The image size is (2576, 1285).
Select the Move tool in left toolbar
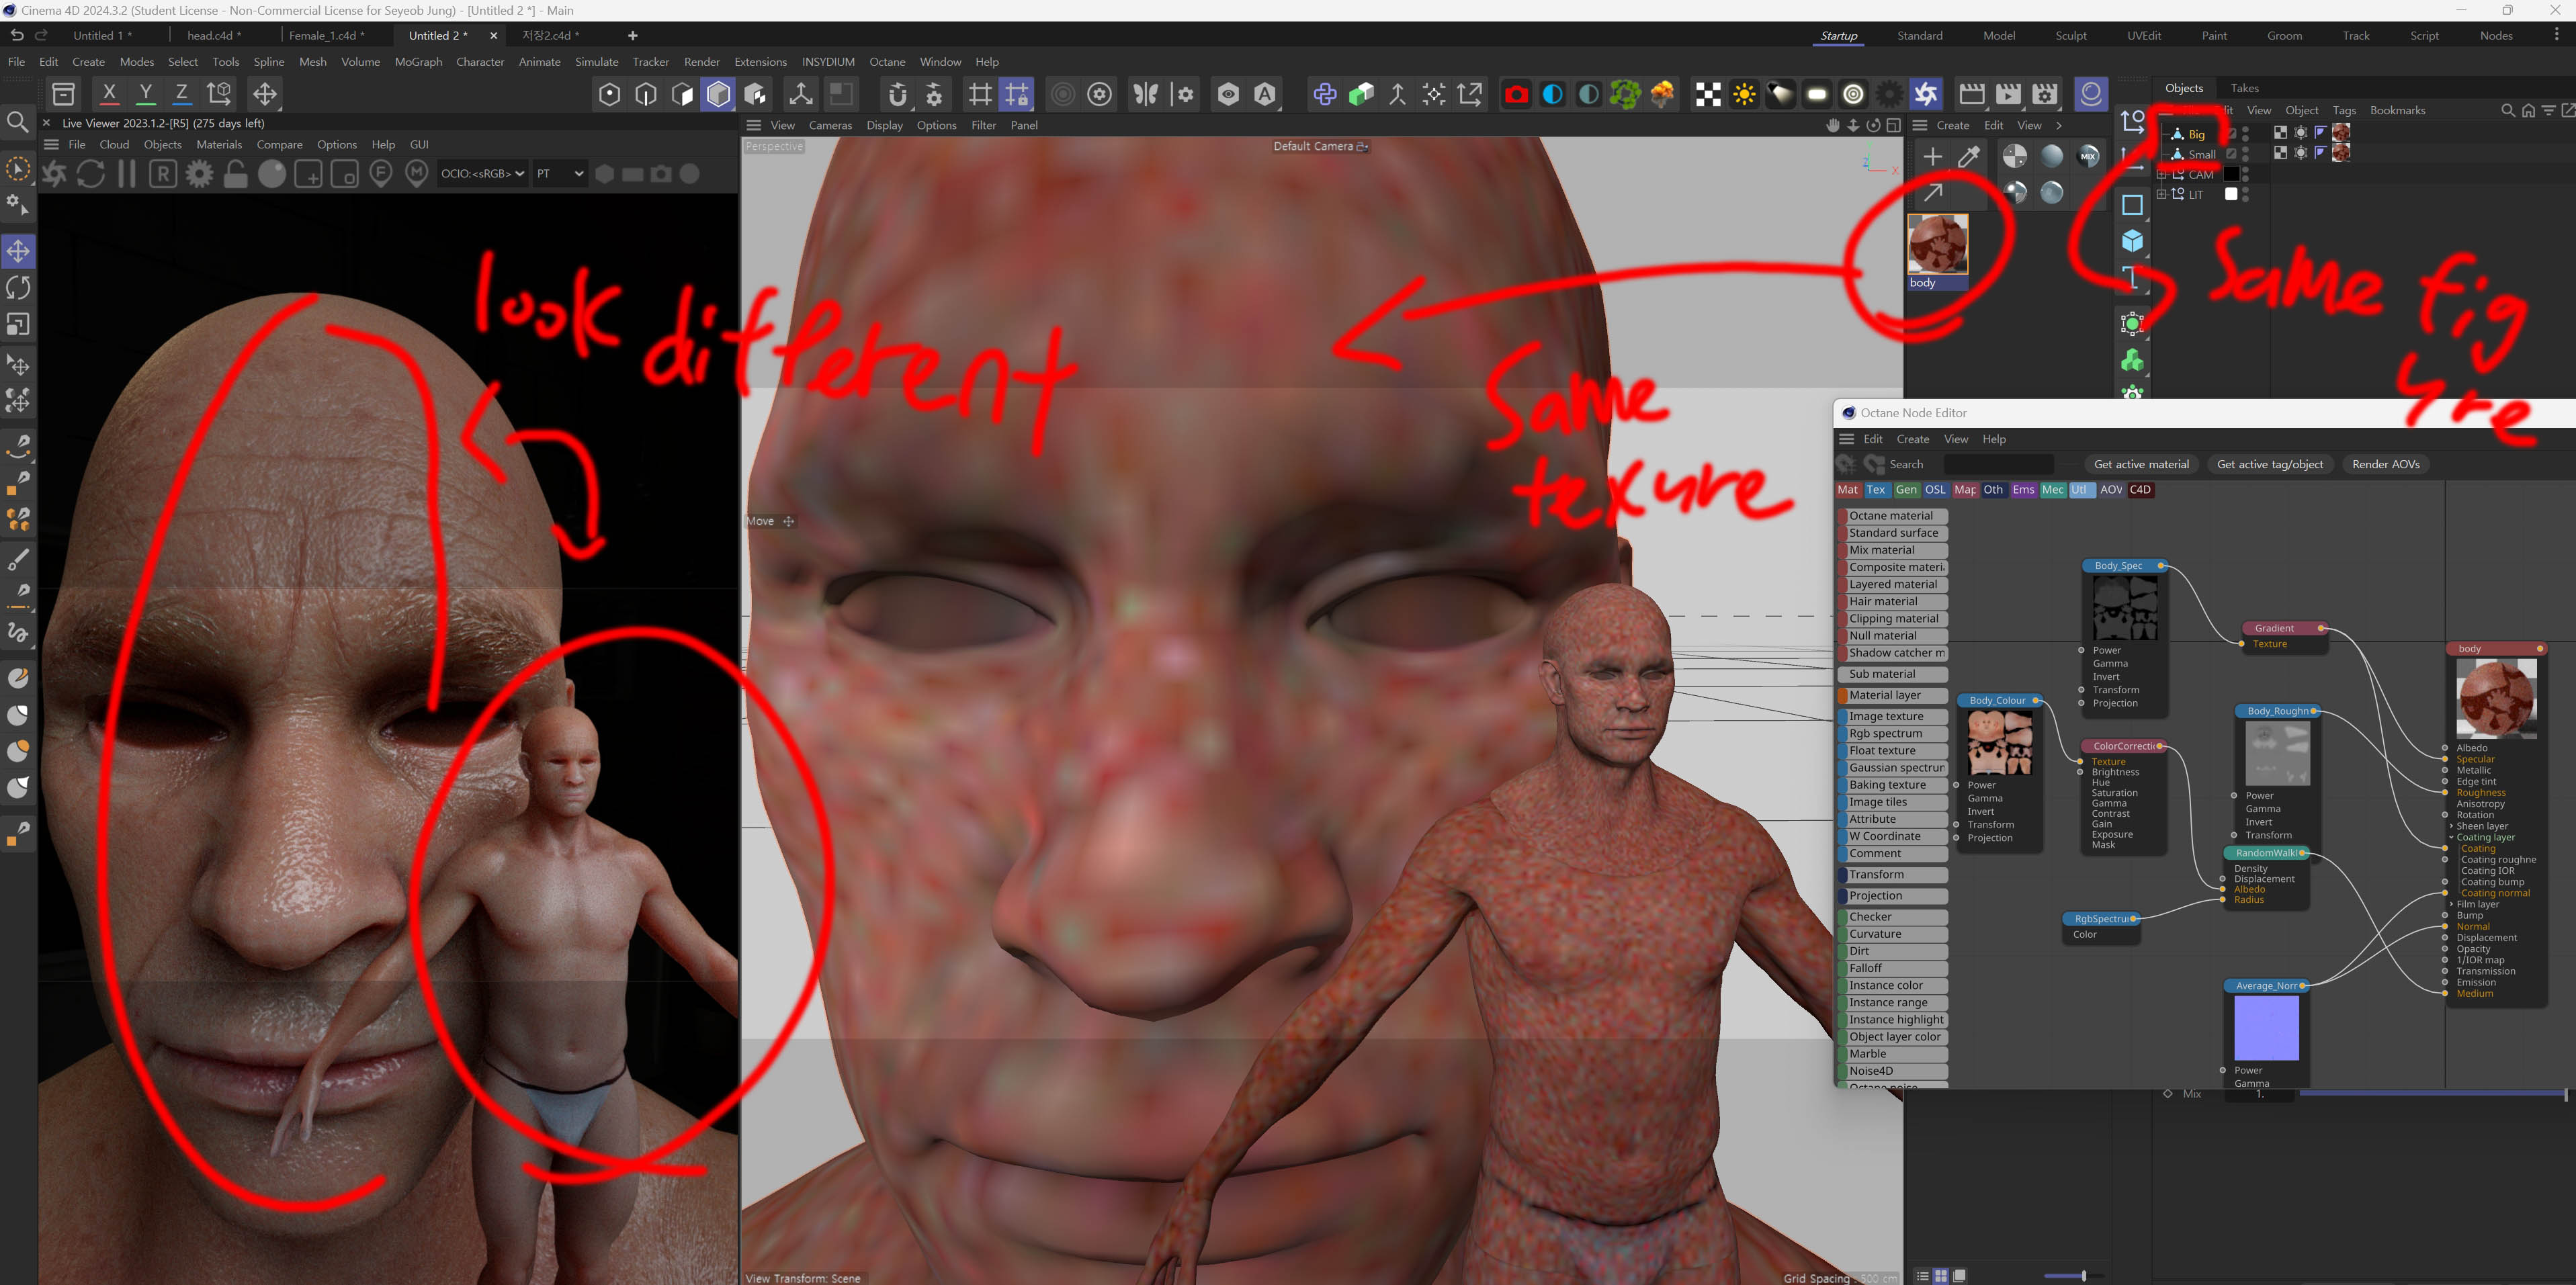tap(18, 251)
